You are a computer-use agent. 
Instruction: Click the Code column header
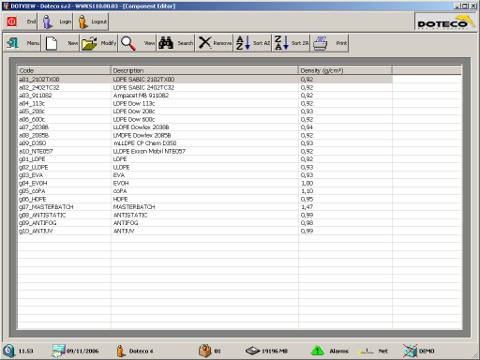pos(64,70)
